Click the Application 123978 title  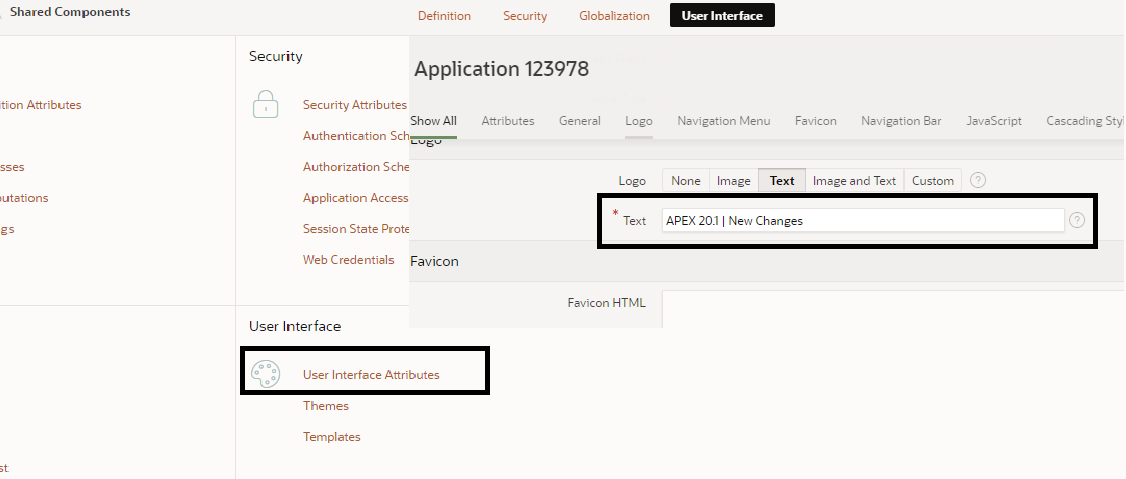501,69
